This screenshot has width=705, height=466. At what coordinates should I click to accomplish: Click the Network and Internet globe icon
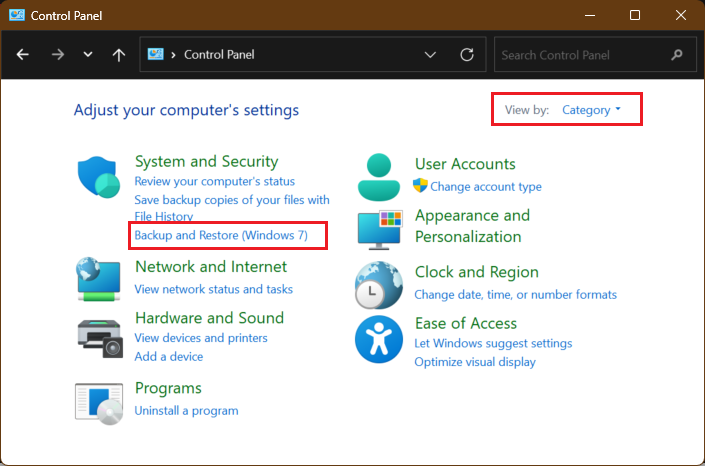coord(98,279)
